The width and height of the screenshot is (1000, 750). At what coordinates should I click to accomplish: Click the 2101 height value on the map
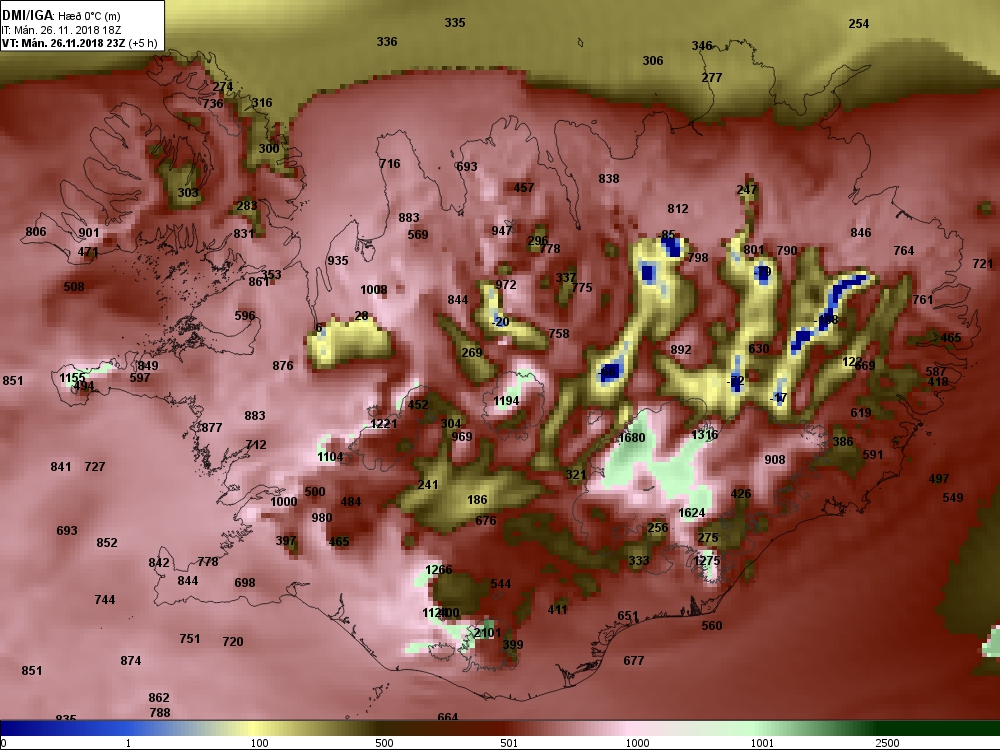tap(487, 633)
